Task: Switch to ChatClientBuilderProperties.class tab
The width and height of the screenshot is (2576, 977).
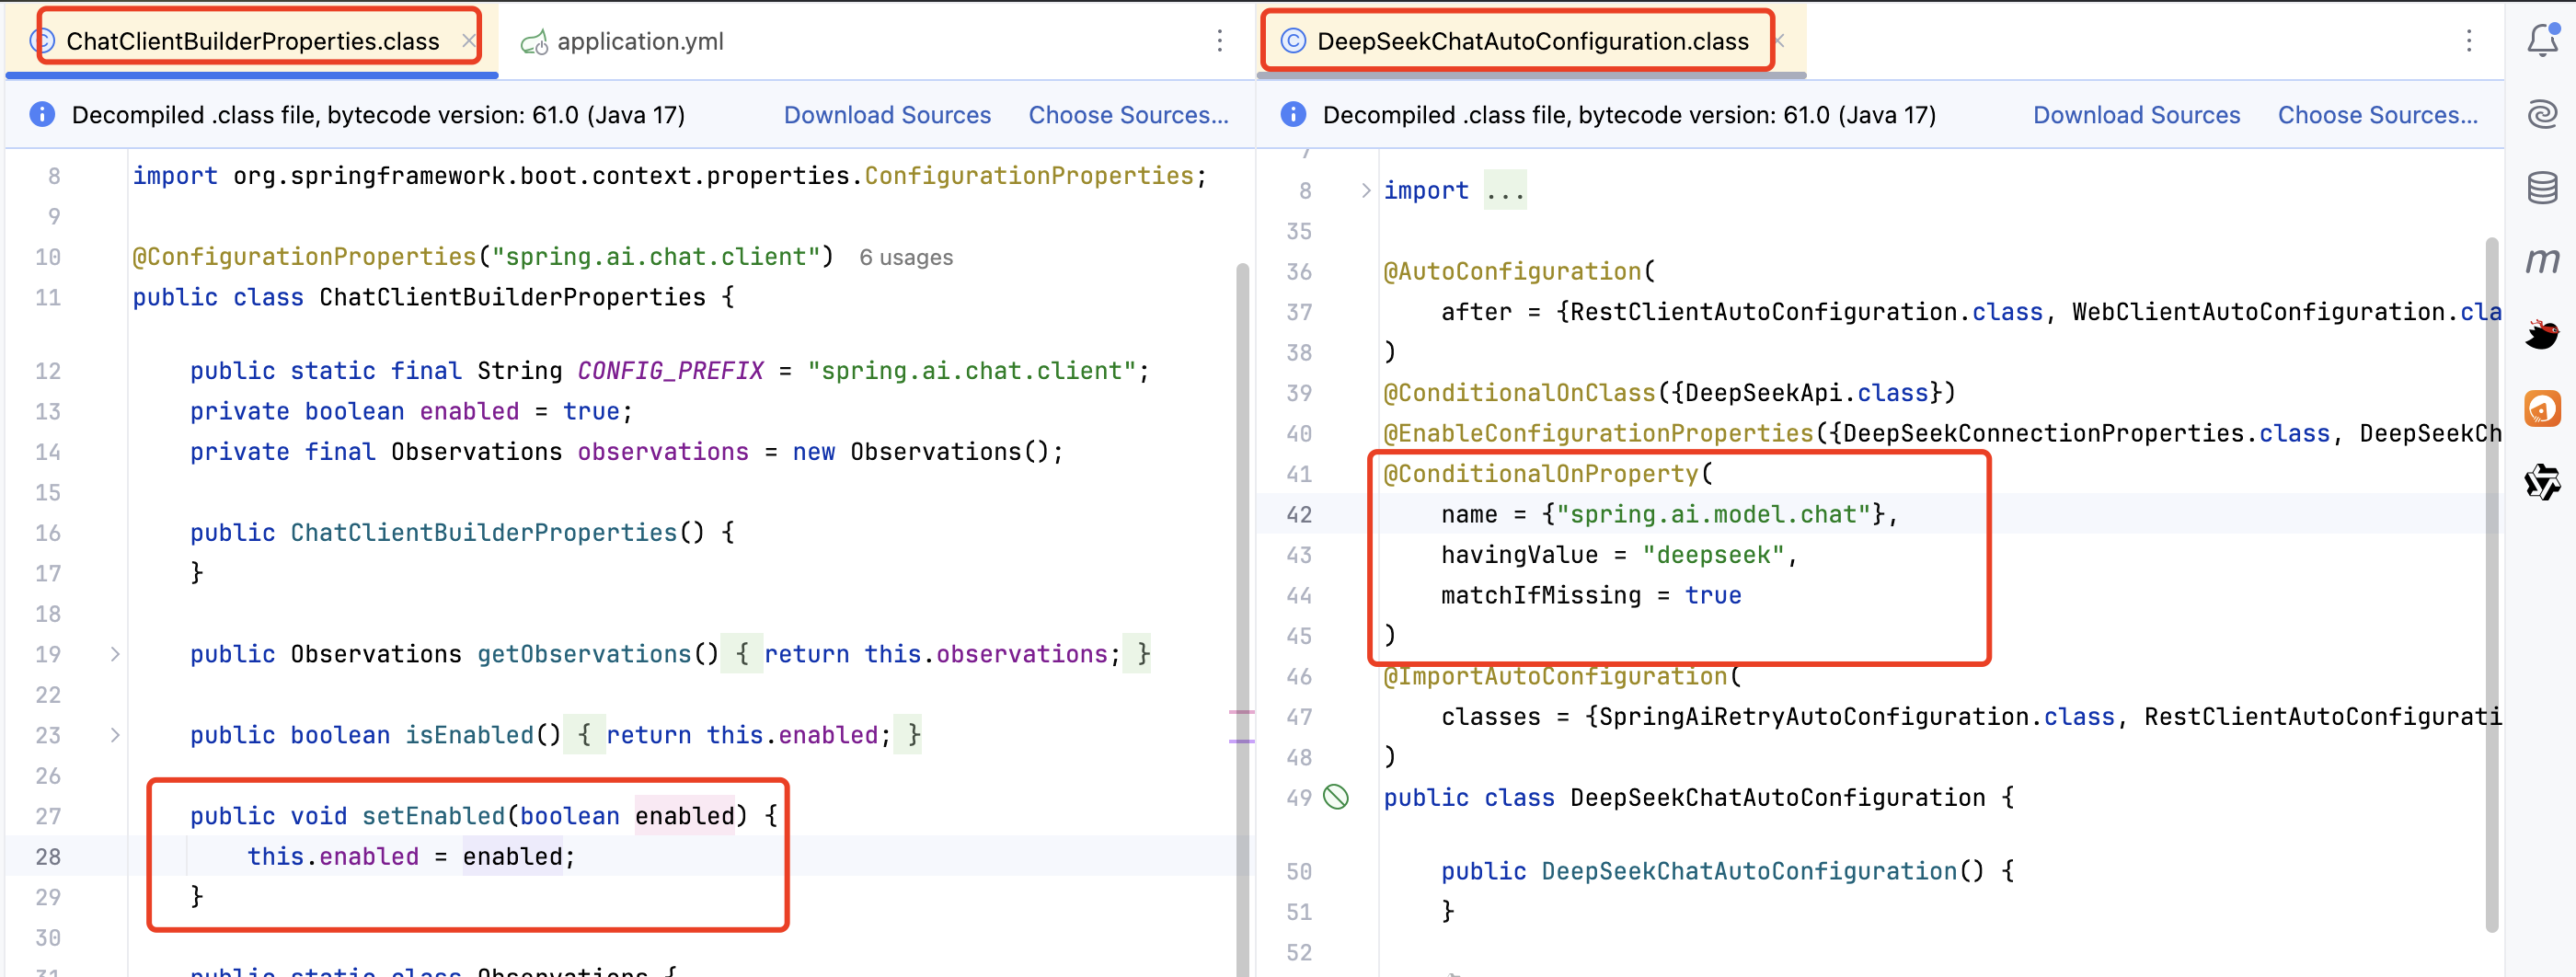Action: 252,41
